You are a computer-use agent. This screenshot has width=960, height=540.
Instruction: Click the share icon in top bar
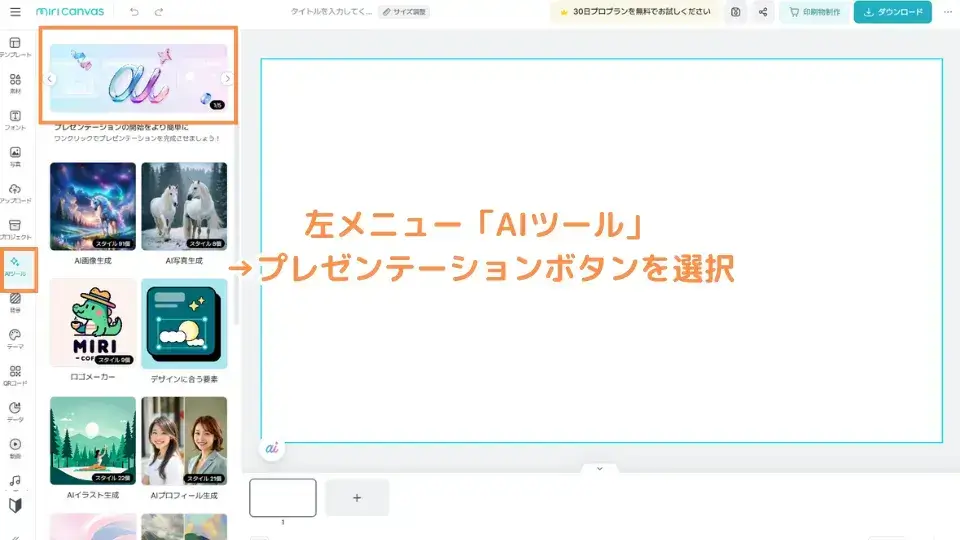[763, 12]
